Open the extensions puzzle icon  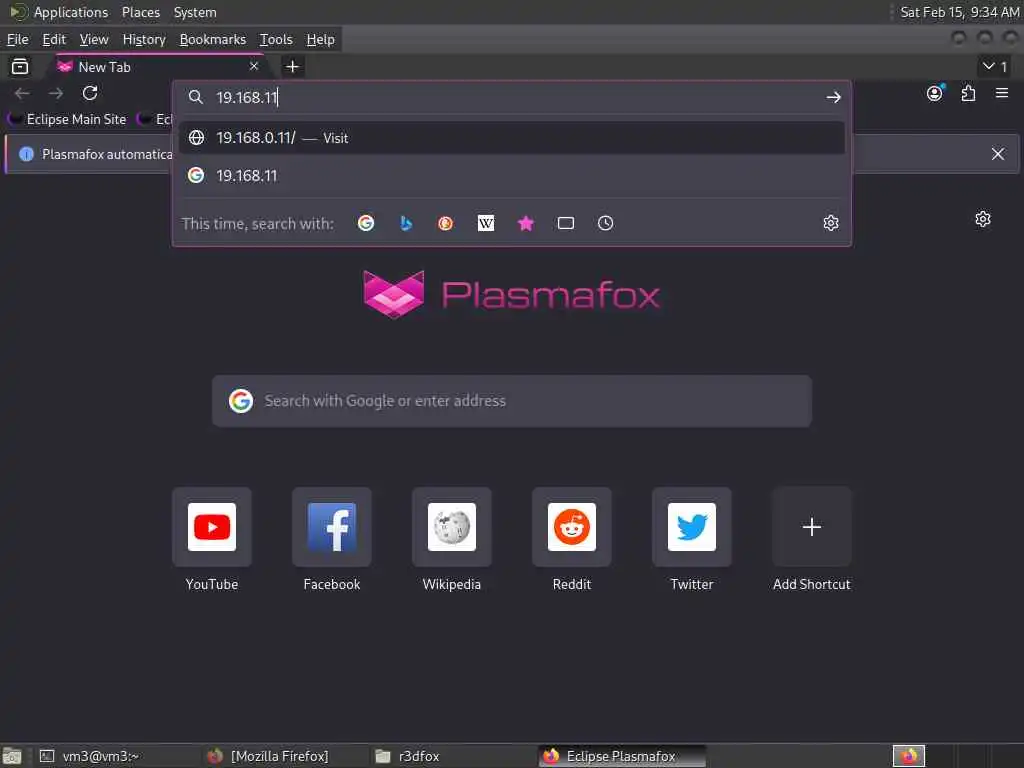(968, 93)
